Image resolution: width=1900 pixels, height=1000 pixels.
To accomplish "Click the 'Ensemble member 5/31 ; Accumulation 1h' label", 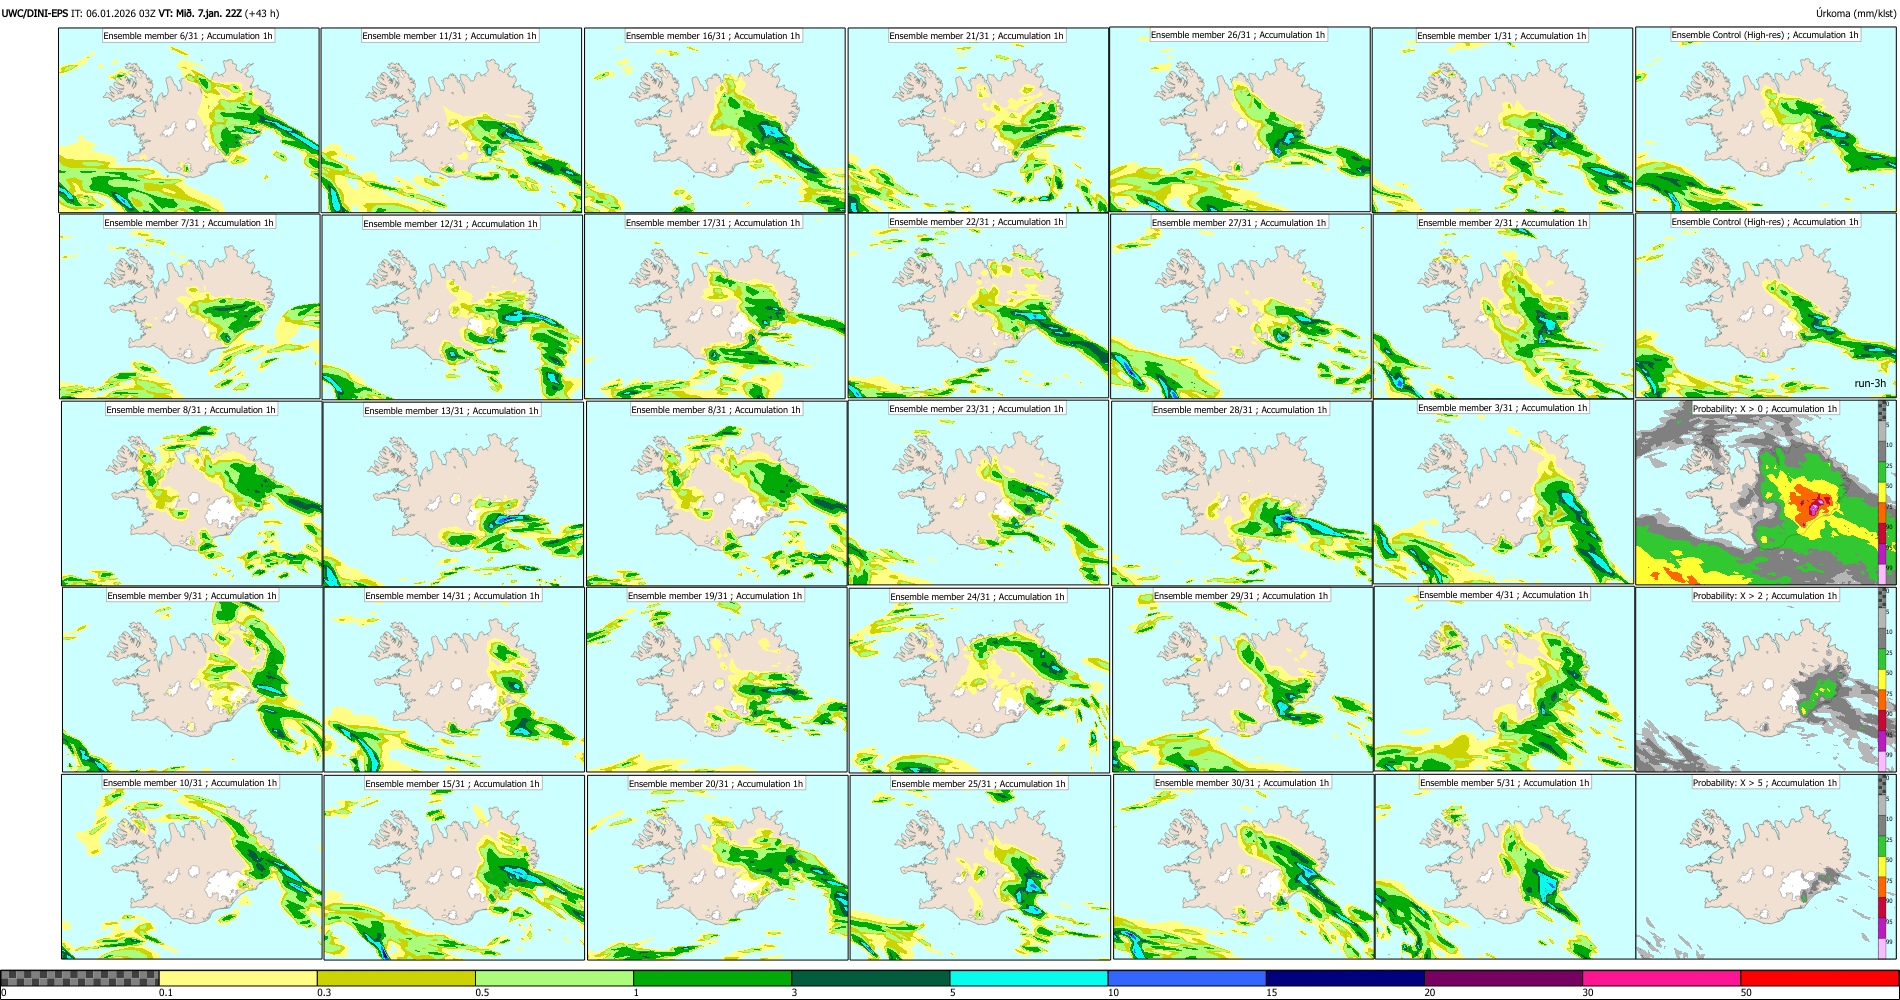I will pos(1504,783).
